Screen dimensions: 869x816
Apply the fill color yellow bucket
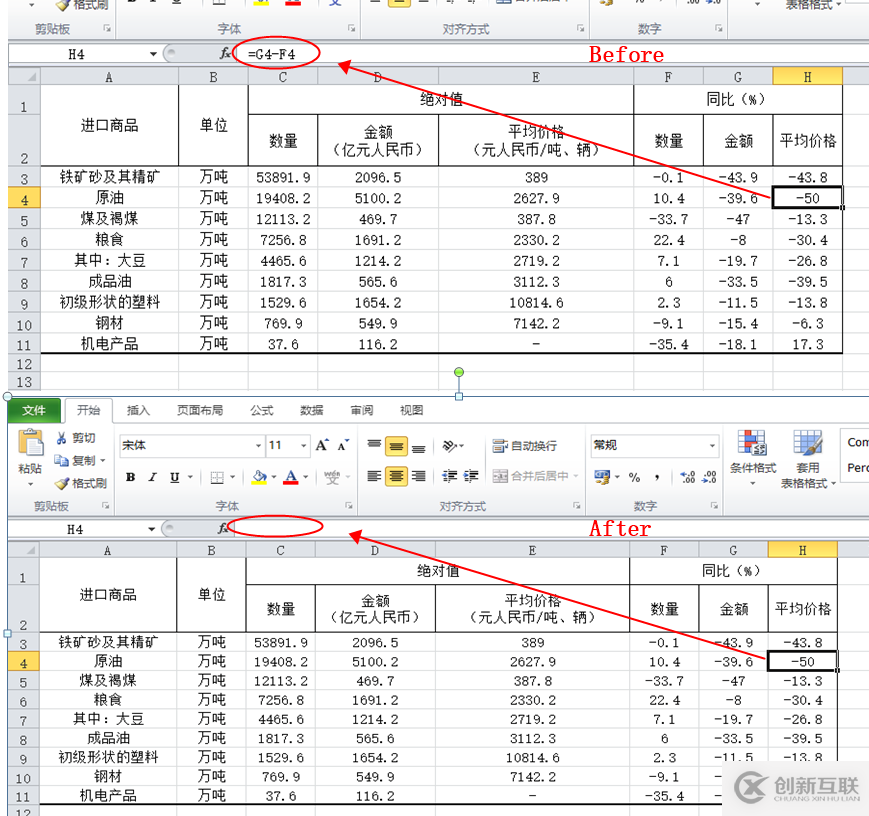click(x=259, y=477)
